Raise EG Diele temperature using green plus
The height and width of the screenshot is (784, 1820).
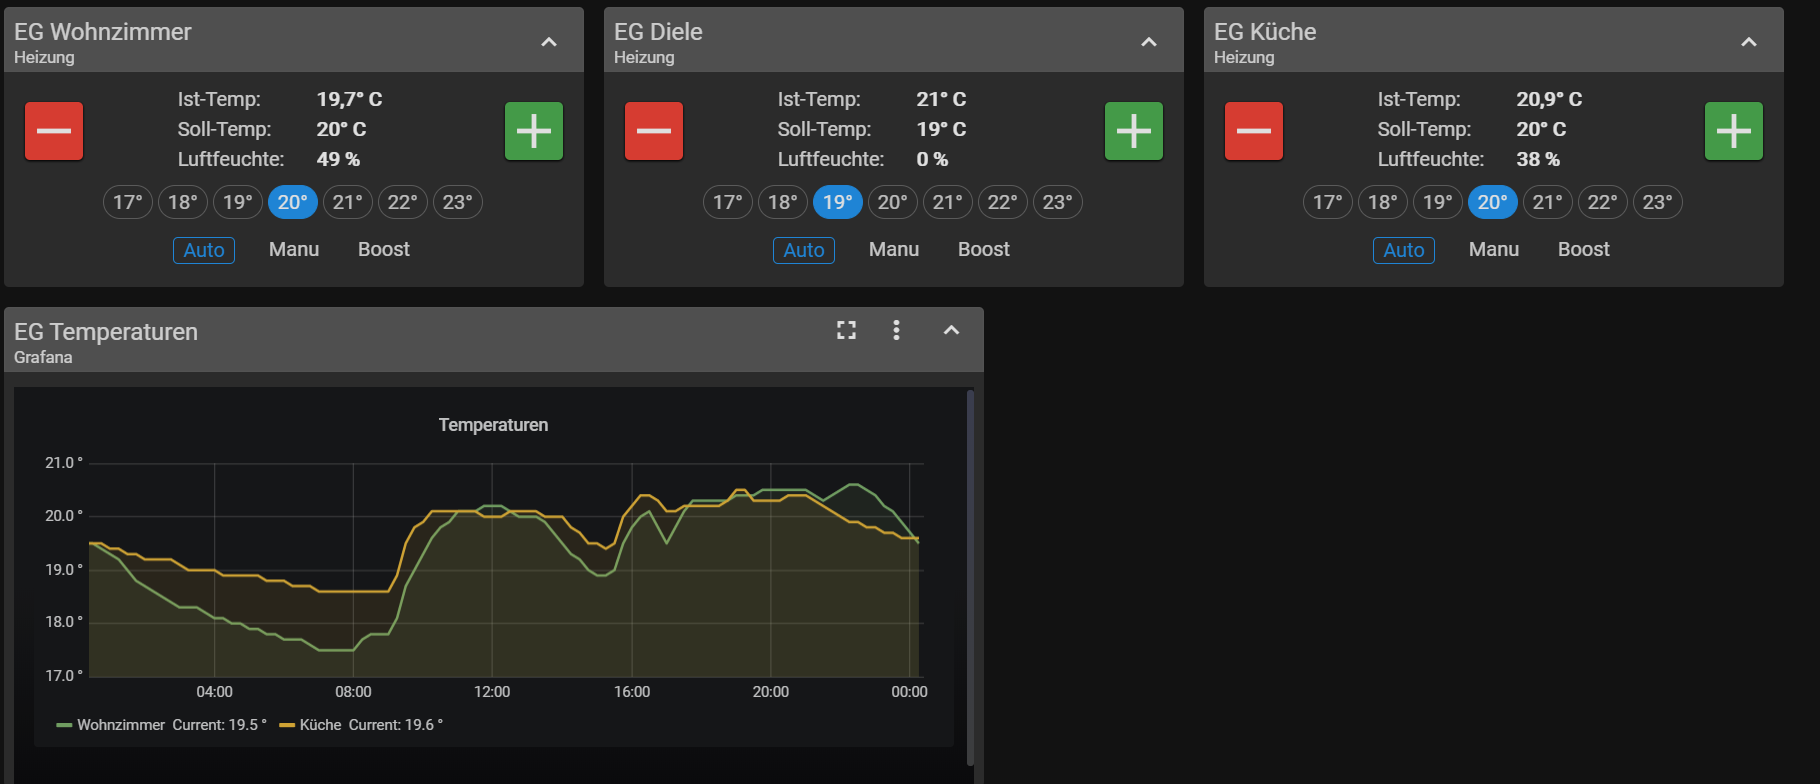1134,131
